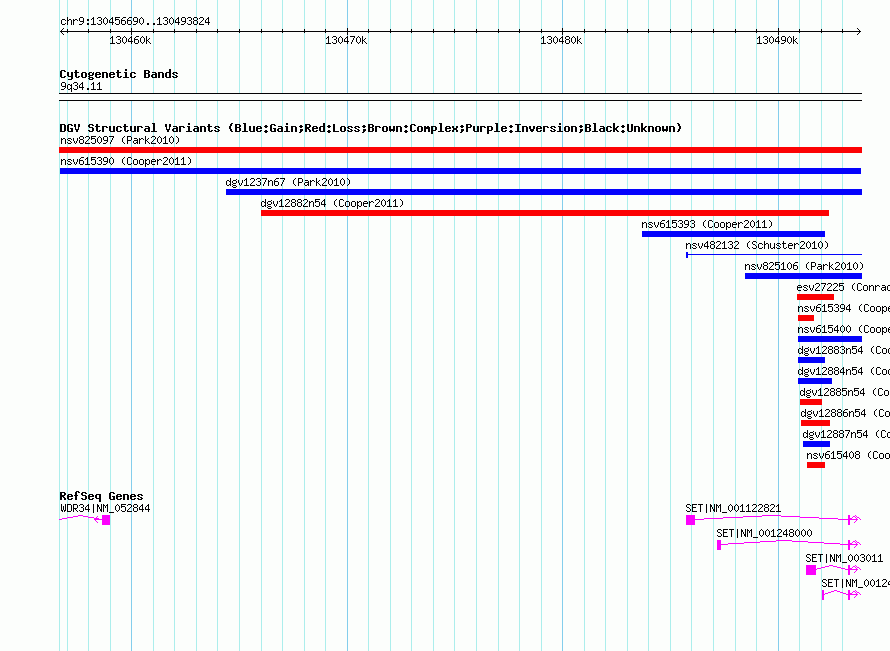
Task: Click the 9q34.11 band label
Action: tap(81, 86)
